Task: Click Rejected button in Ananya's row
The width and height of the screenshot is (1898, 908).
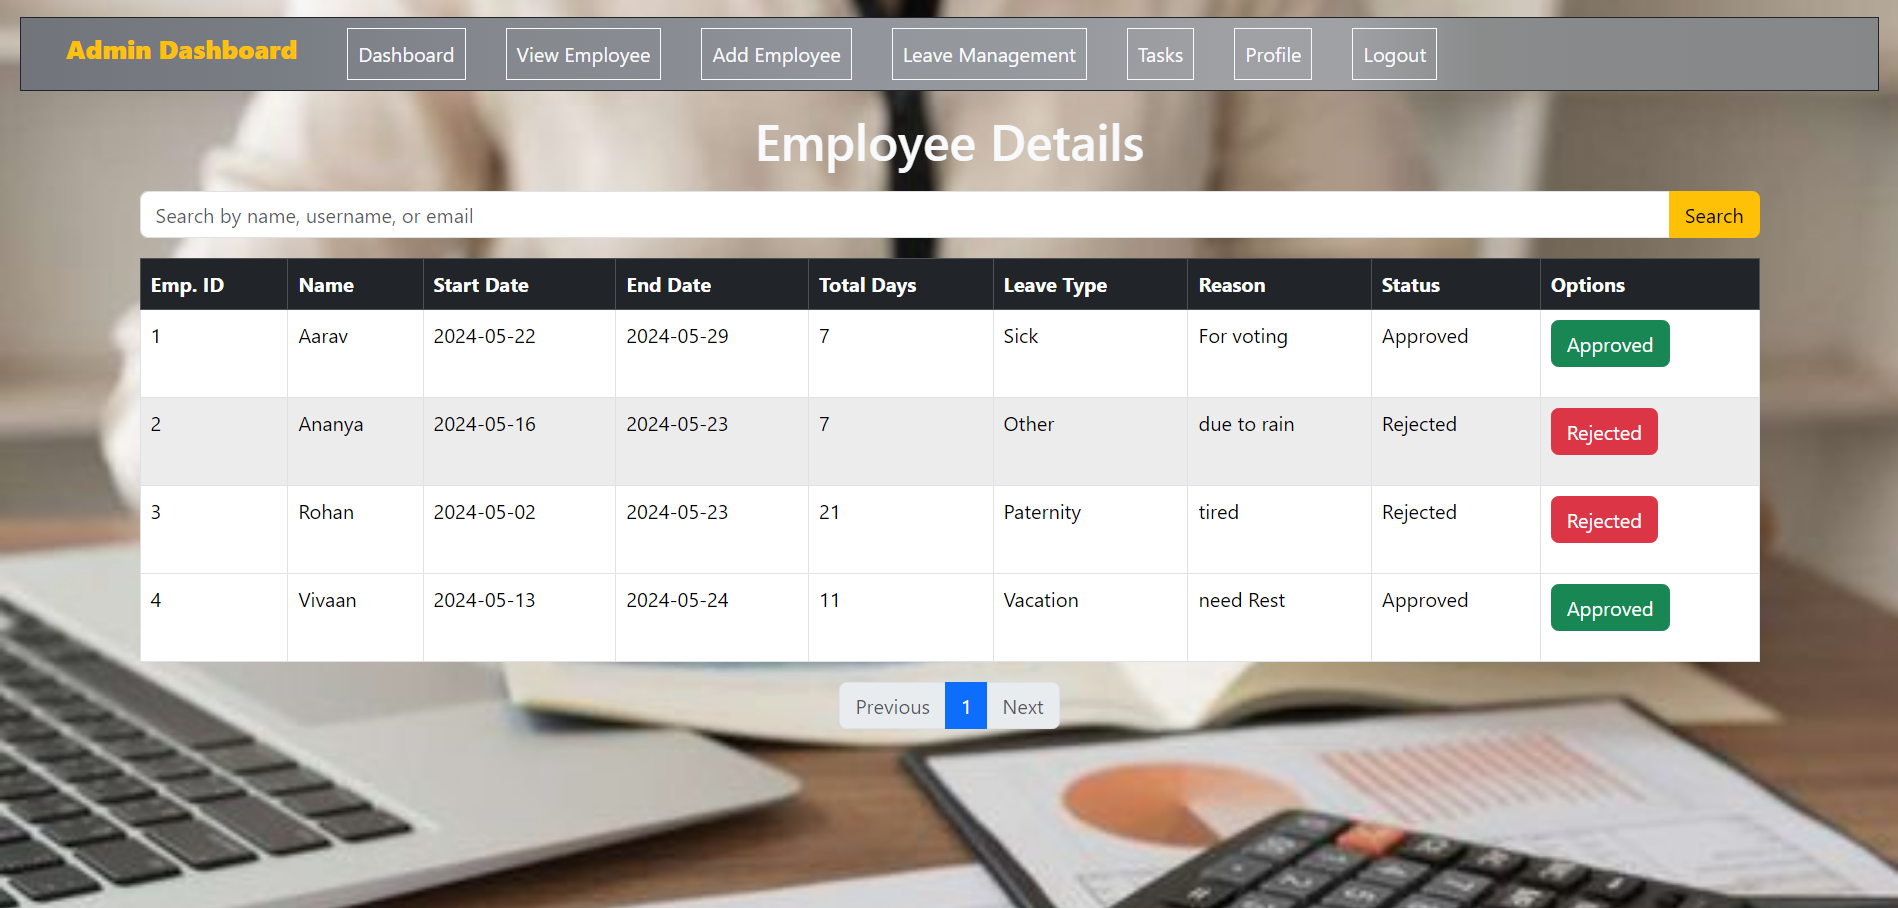Action: pyautogui.click(x=1604, y=432)
